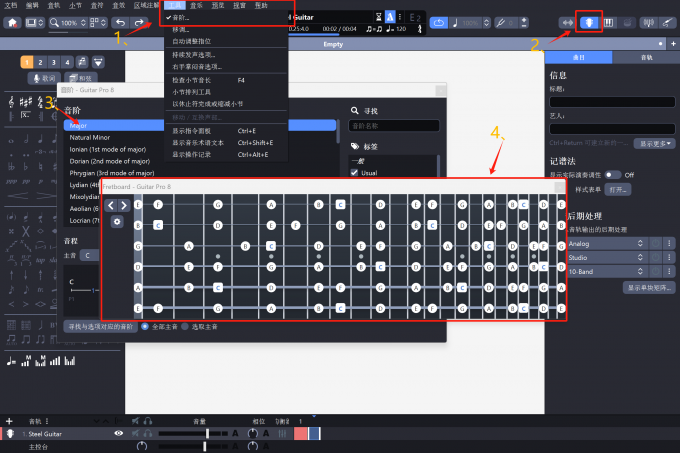
Task: Click the undo arrow button
Action: click(121, 22)
